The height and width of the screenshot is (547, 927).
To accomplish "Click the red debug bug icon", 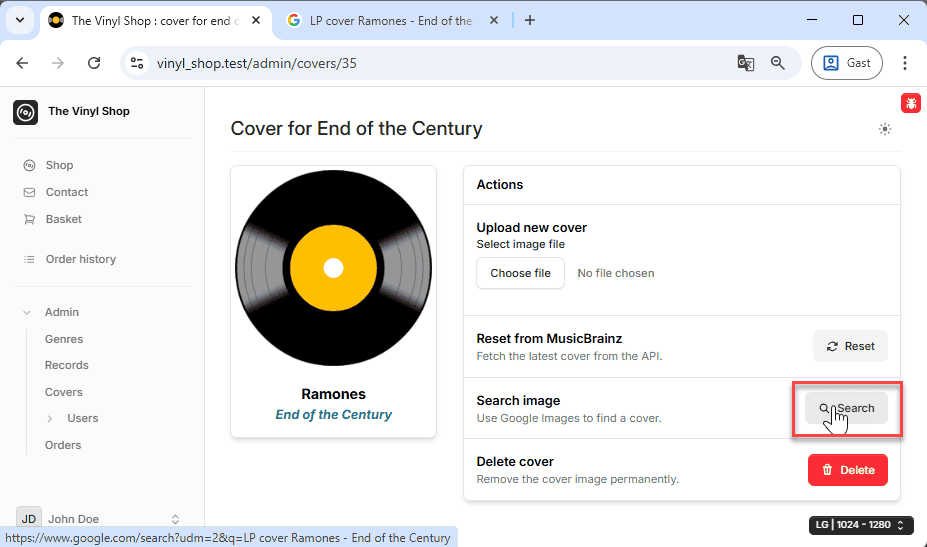I will tap(910, 103).
